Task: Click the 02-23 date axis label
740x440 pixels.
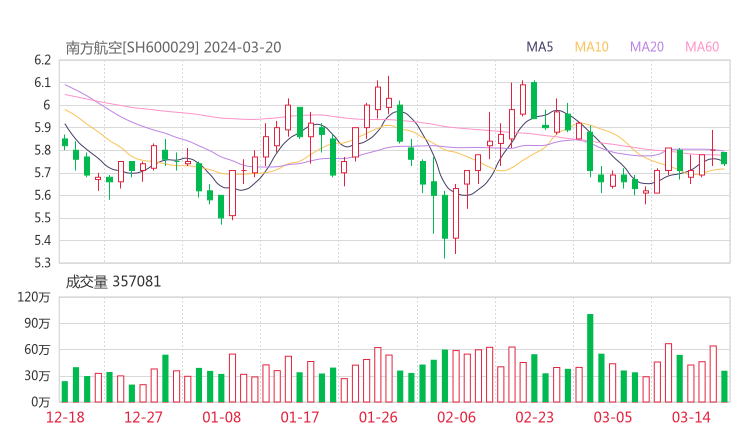Action: point(535,417)
